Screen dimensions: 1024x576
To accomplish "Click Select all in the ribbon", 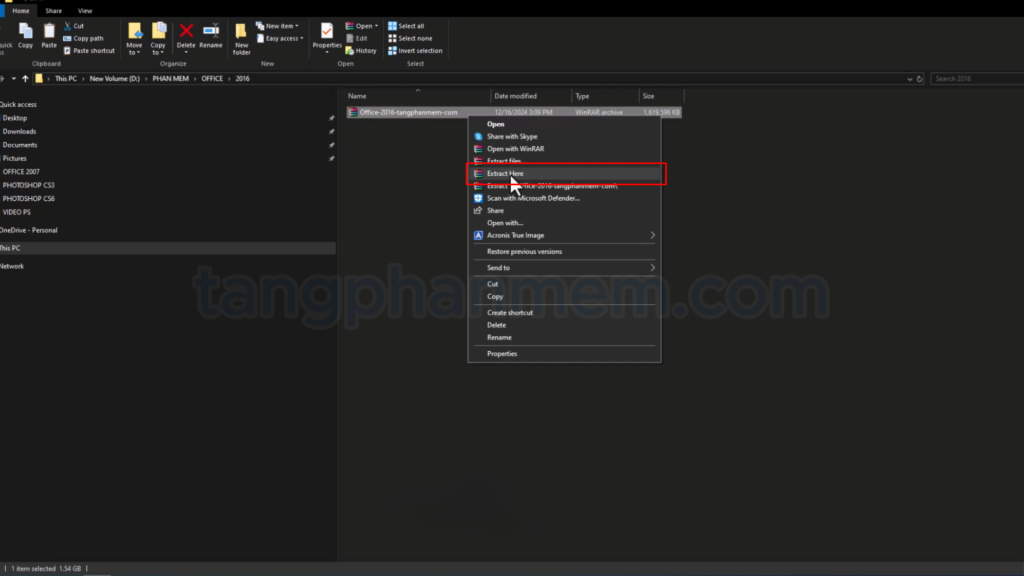I will tap(406, 26).
